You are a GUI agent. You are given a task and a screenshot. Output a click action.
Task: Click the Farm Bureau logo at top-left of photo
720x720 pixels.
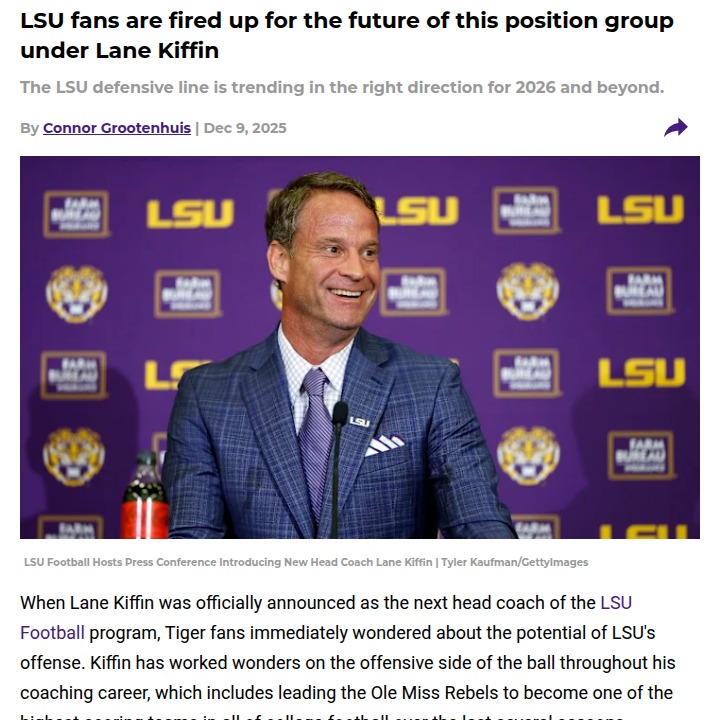(76, 213)
